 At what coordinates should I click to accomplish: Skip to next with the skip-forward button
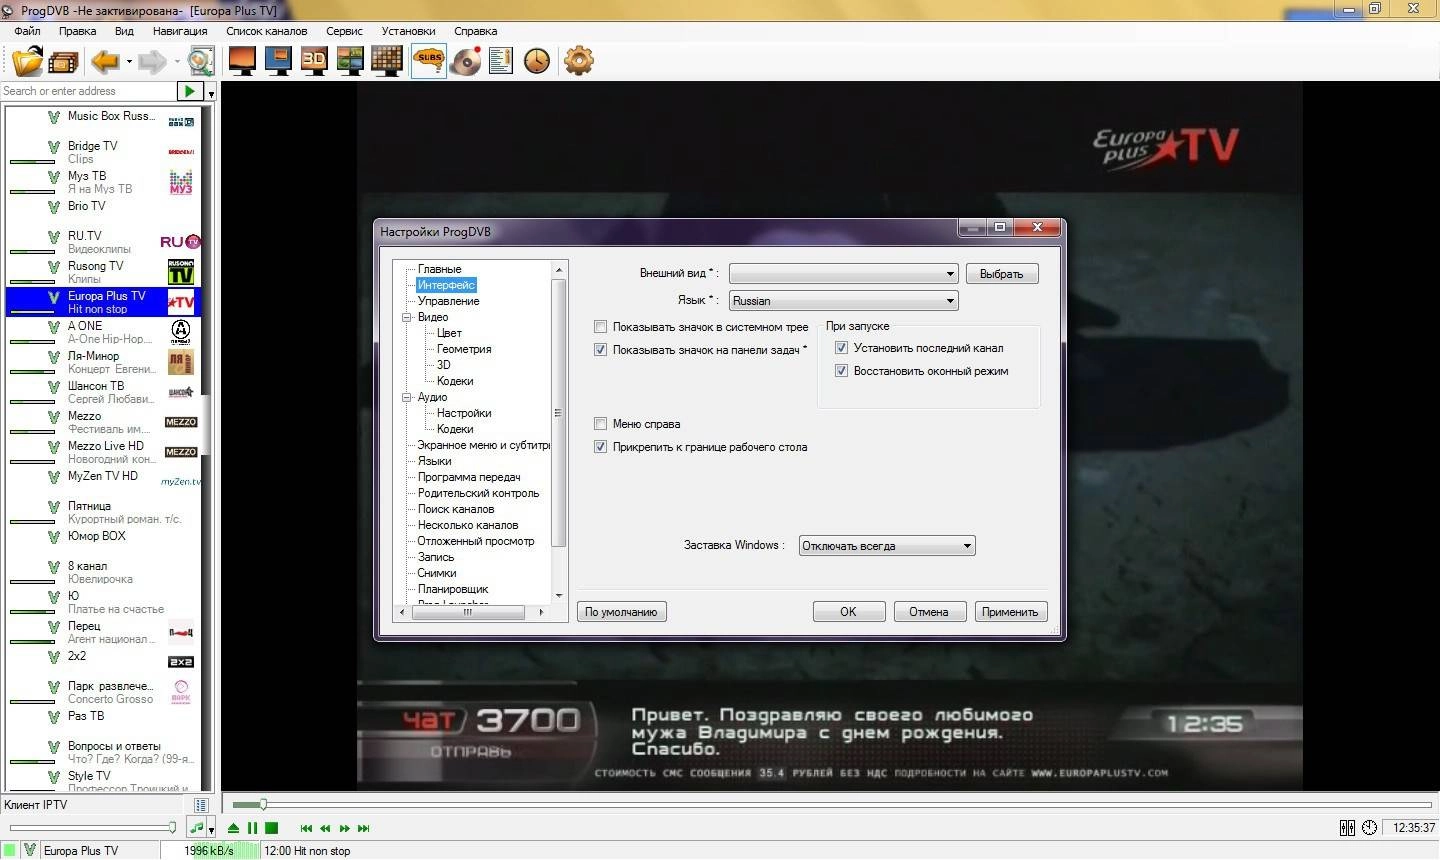point(364,828)
